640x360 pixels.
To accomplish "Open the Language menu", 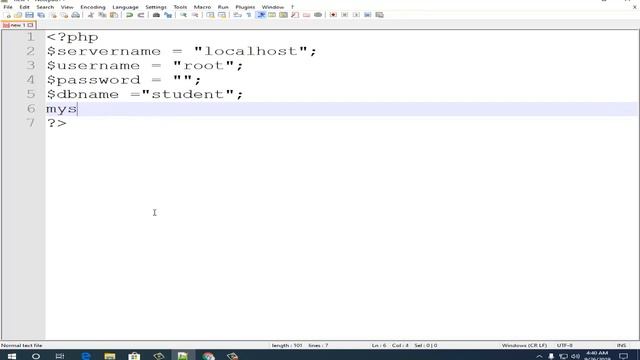I will click(125, 7).
